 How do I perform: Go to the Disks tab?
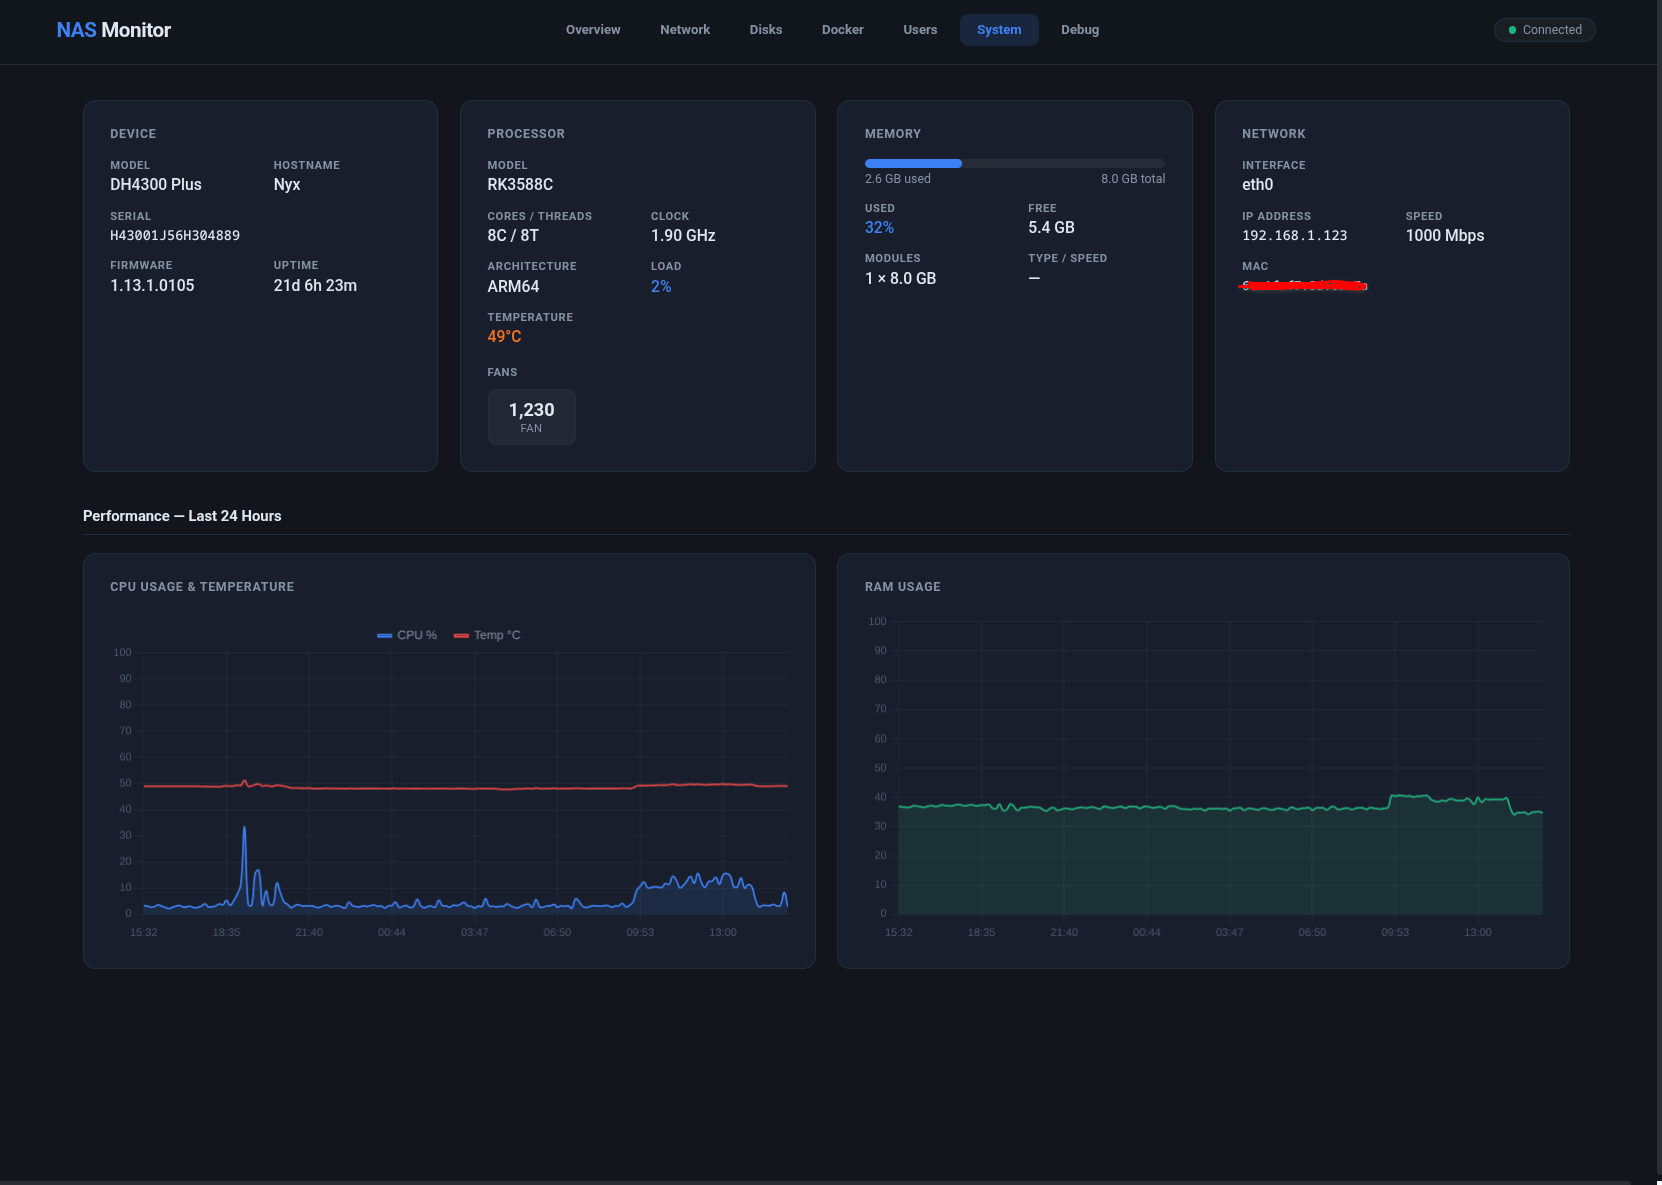tap(765, 30)
